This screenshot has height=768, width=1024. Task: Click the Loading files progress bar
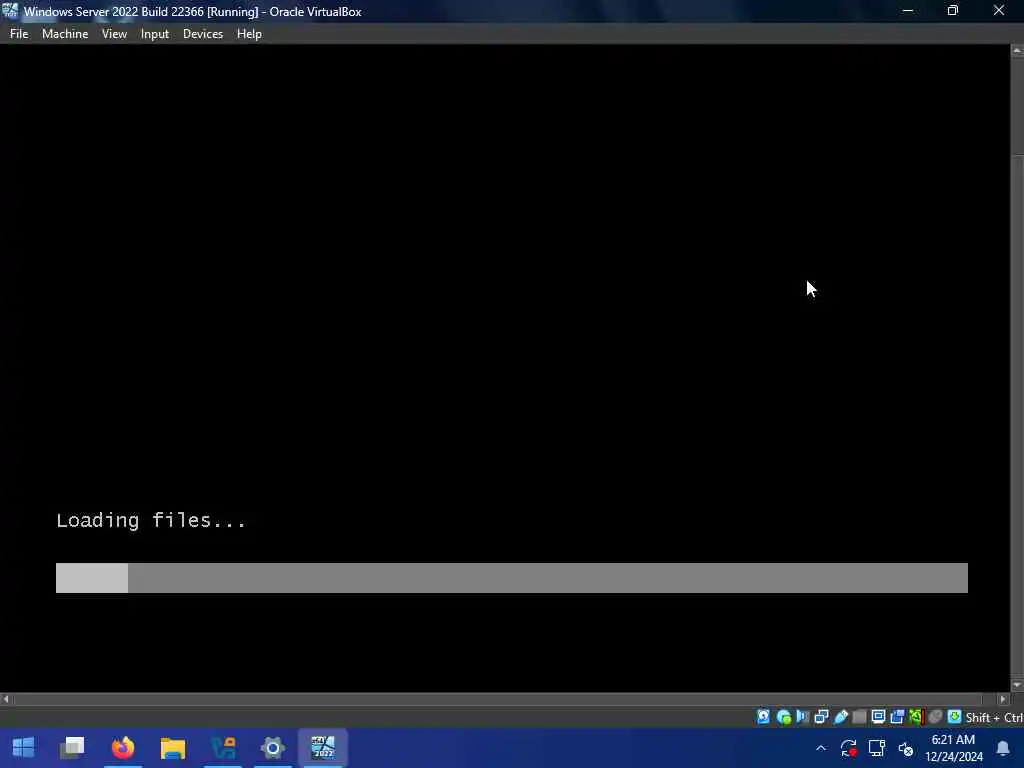pos(511,578)
